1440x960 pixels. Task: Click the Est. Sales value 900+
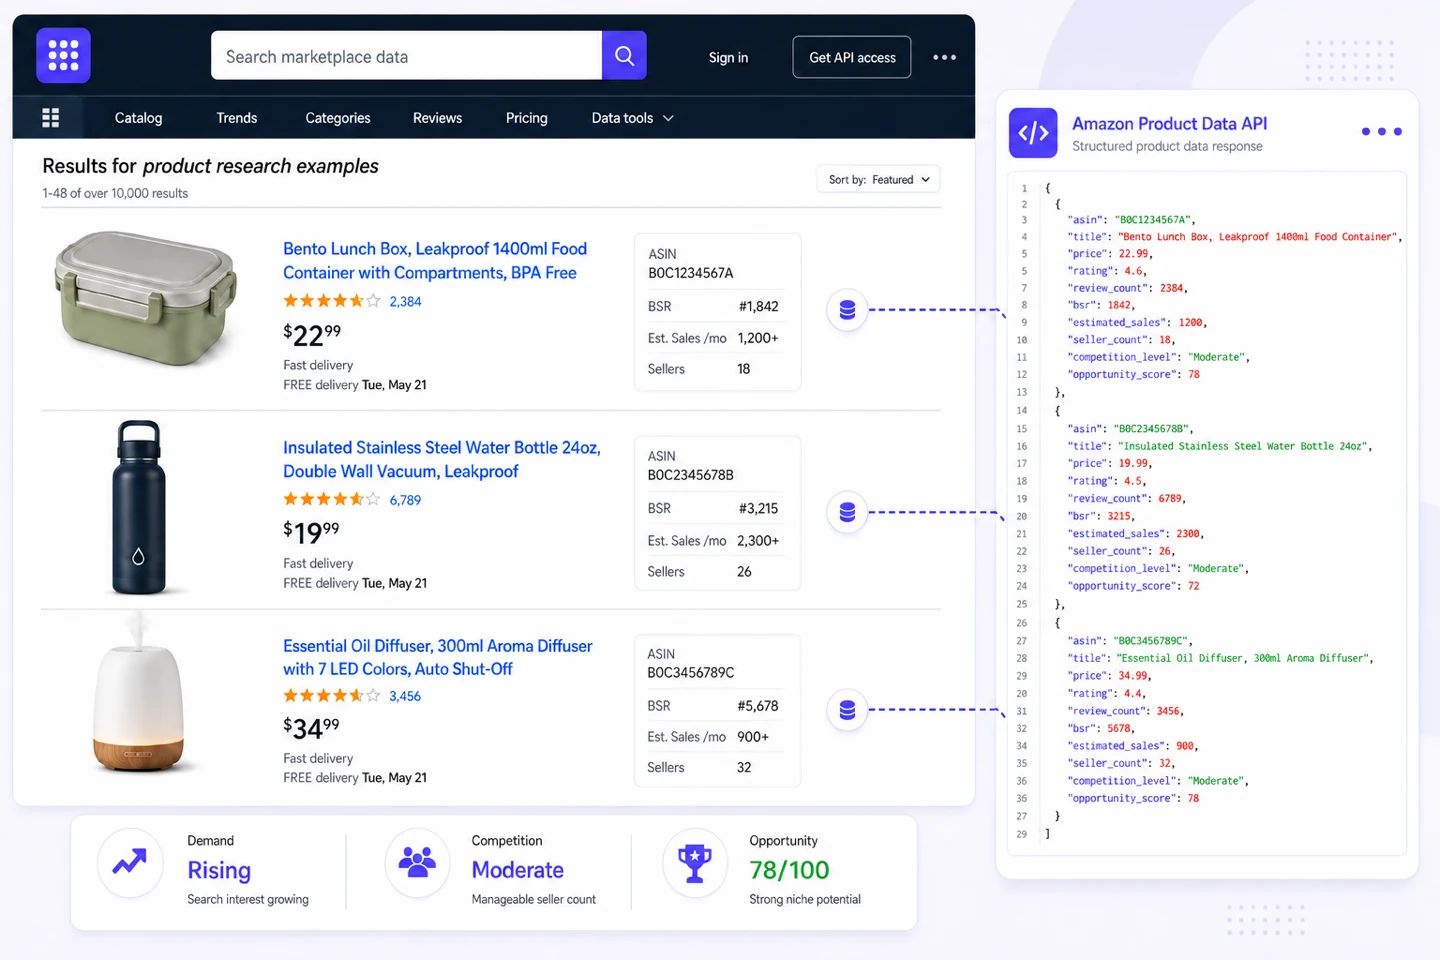(753, 737)
